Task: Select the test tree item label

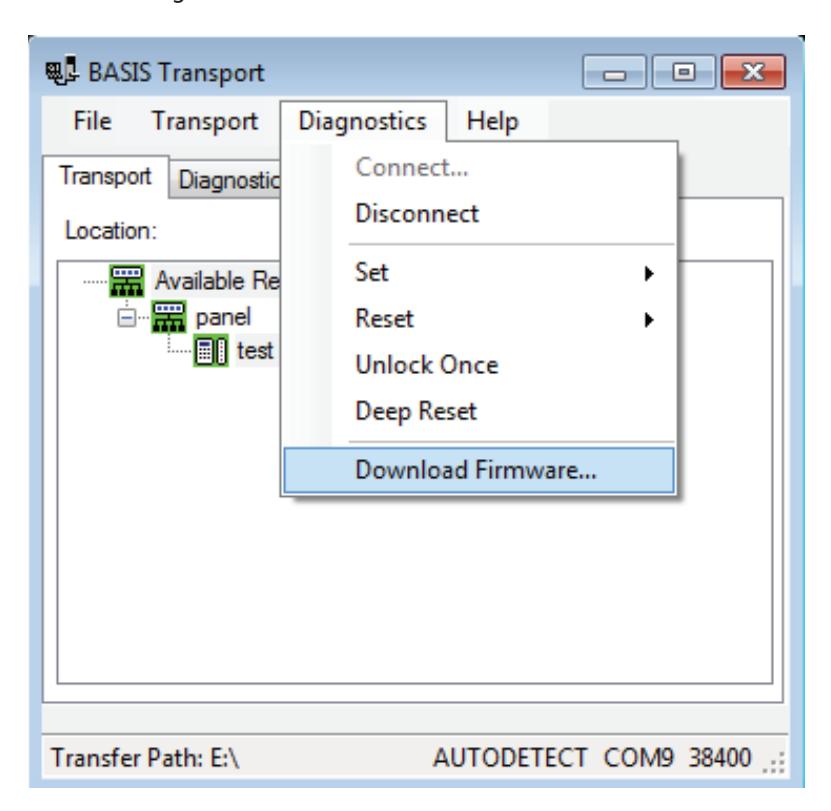Action: click(x=255, y=350)
